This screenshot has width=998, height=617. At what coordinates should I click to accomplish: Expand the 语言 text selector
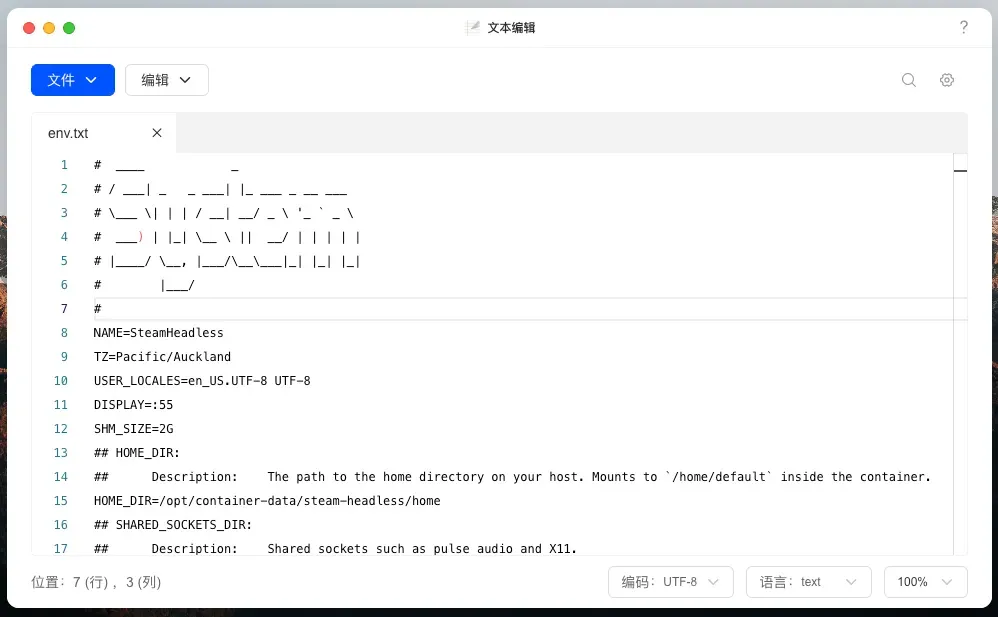pos(808,582)
